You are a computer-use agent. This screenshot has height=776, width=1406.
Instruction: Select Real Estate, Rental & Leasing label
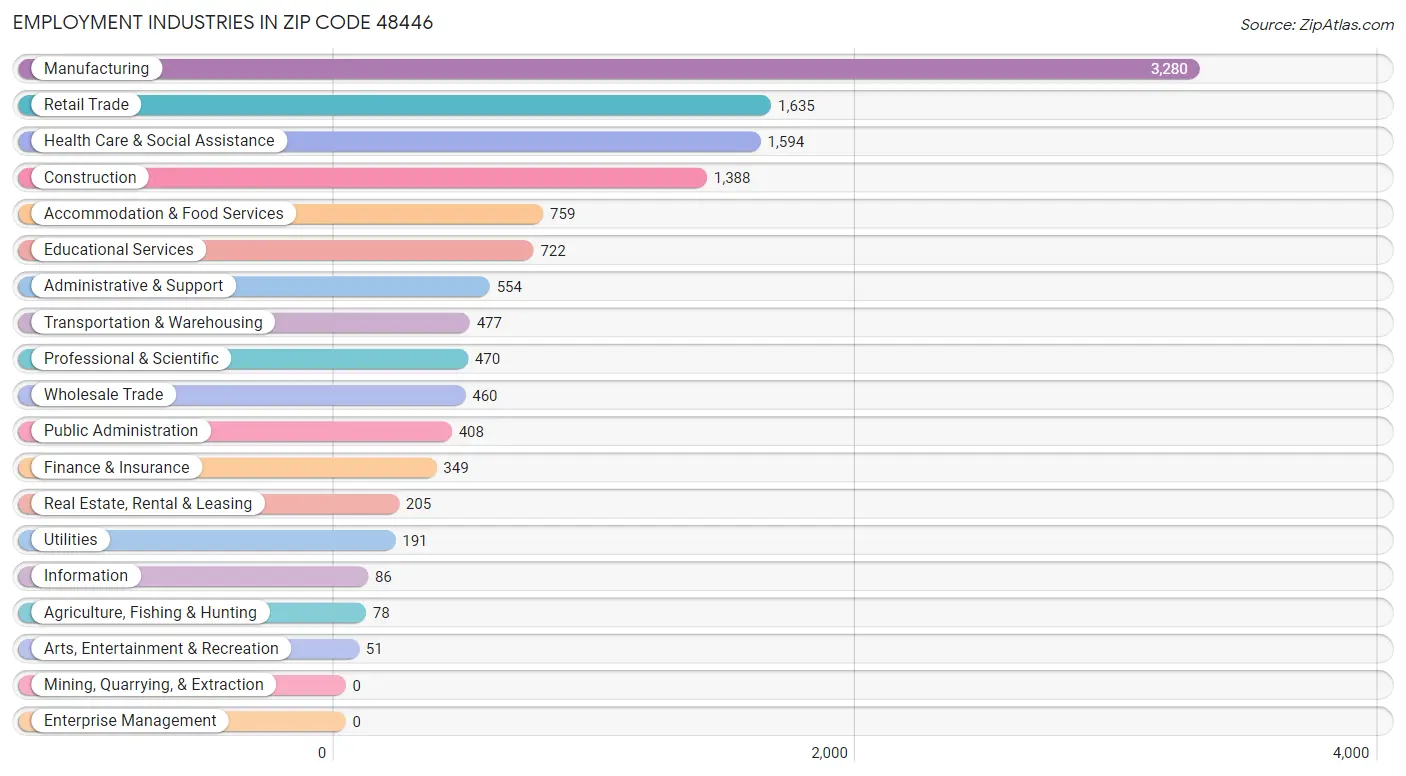click(x=148, y=504)
